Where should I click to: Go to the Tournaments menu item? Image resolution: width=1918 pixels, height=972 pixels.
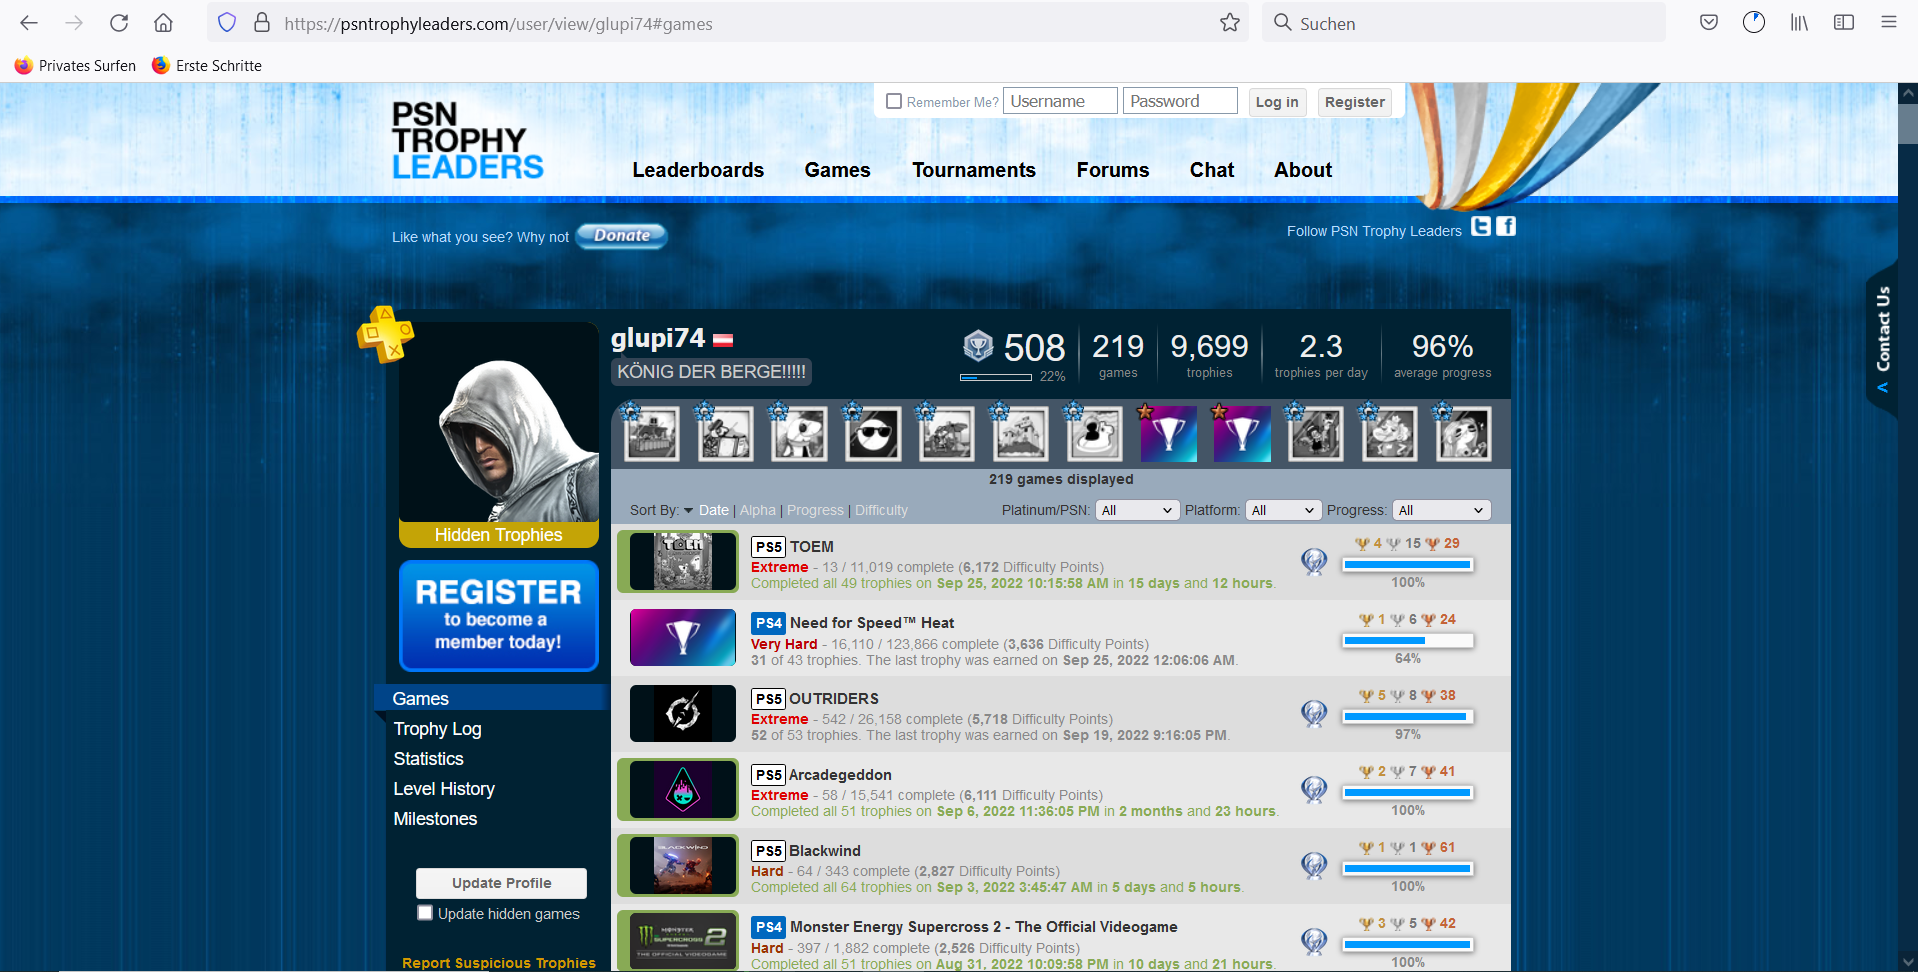pyautogui.click(x=974, y=170)
